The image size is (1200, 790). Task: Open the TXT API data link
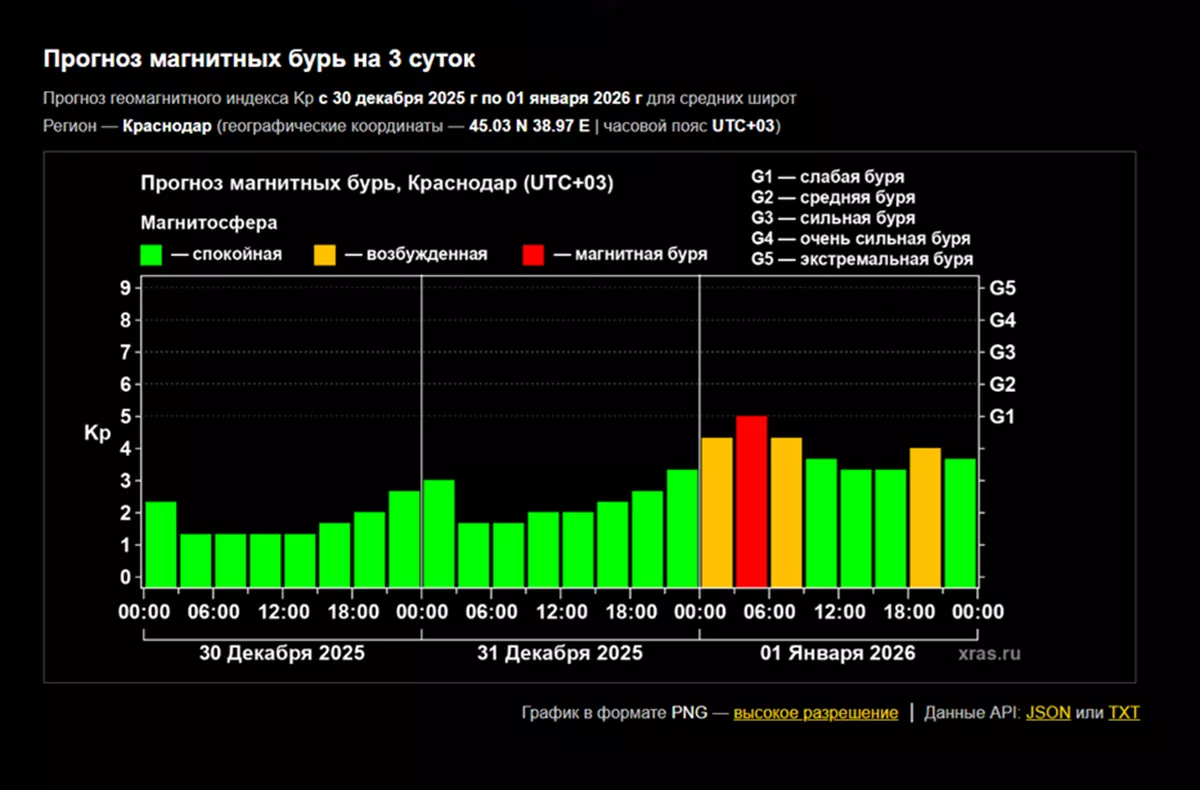1124,713
